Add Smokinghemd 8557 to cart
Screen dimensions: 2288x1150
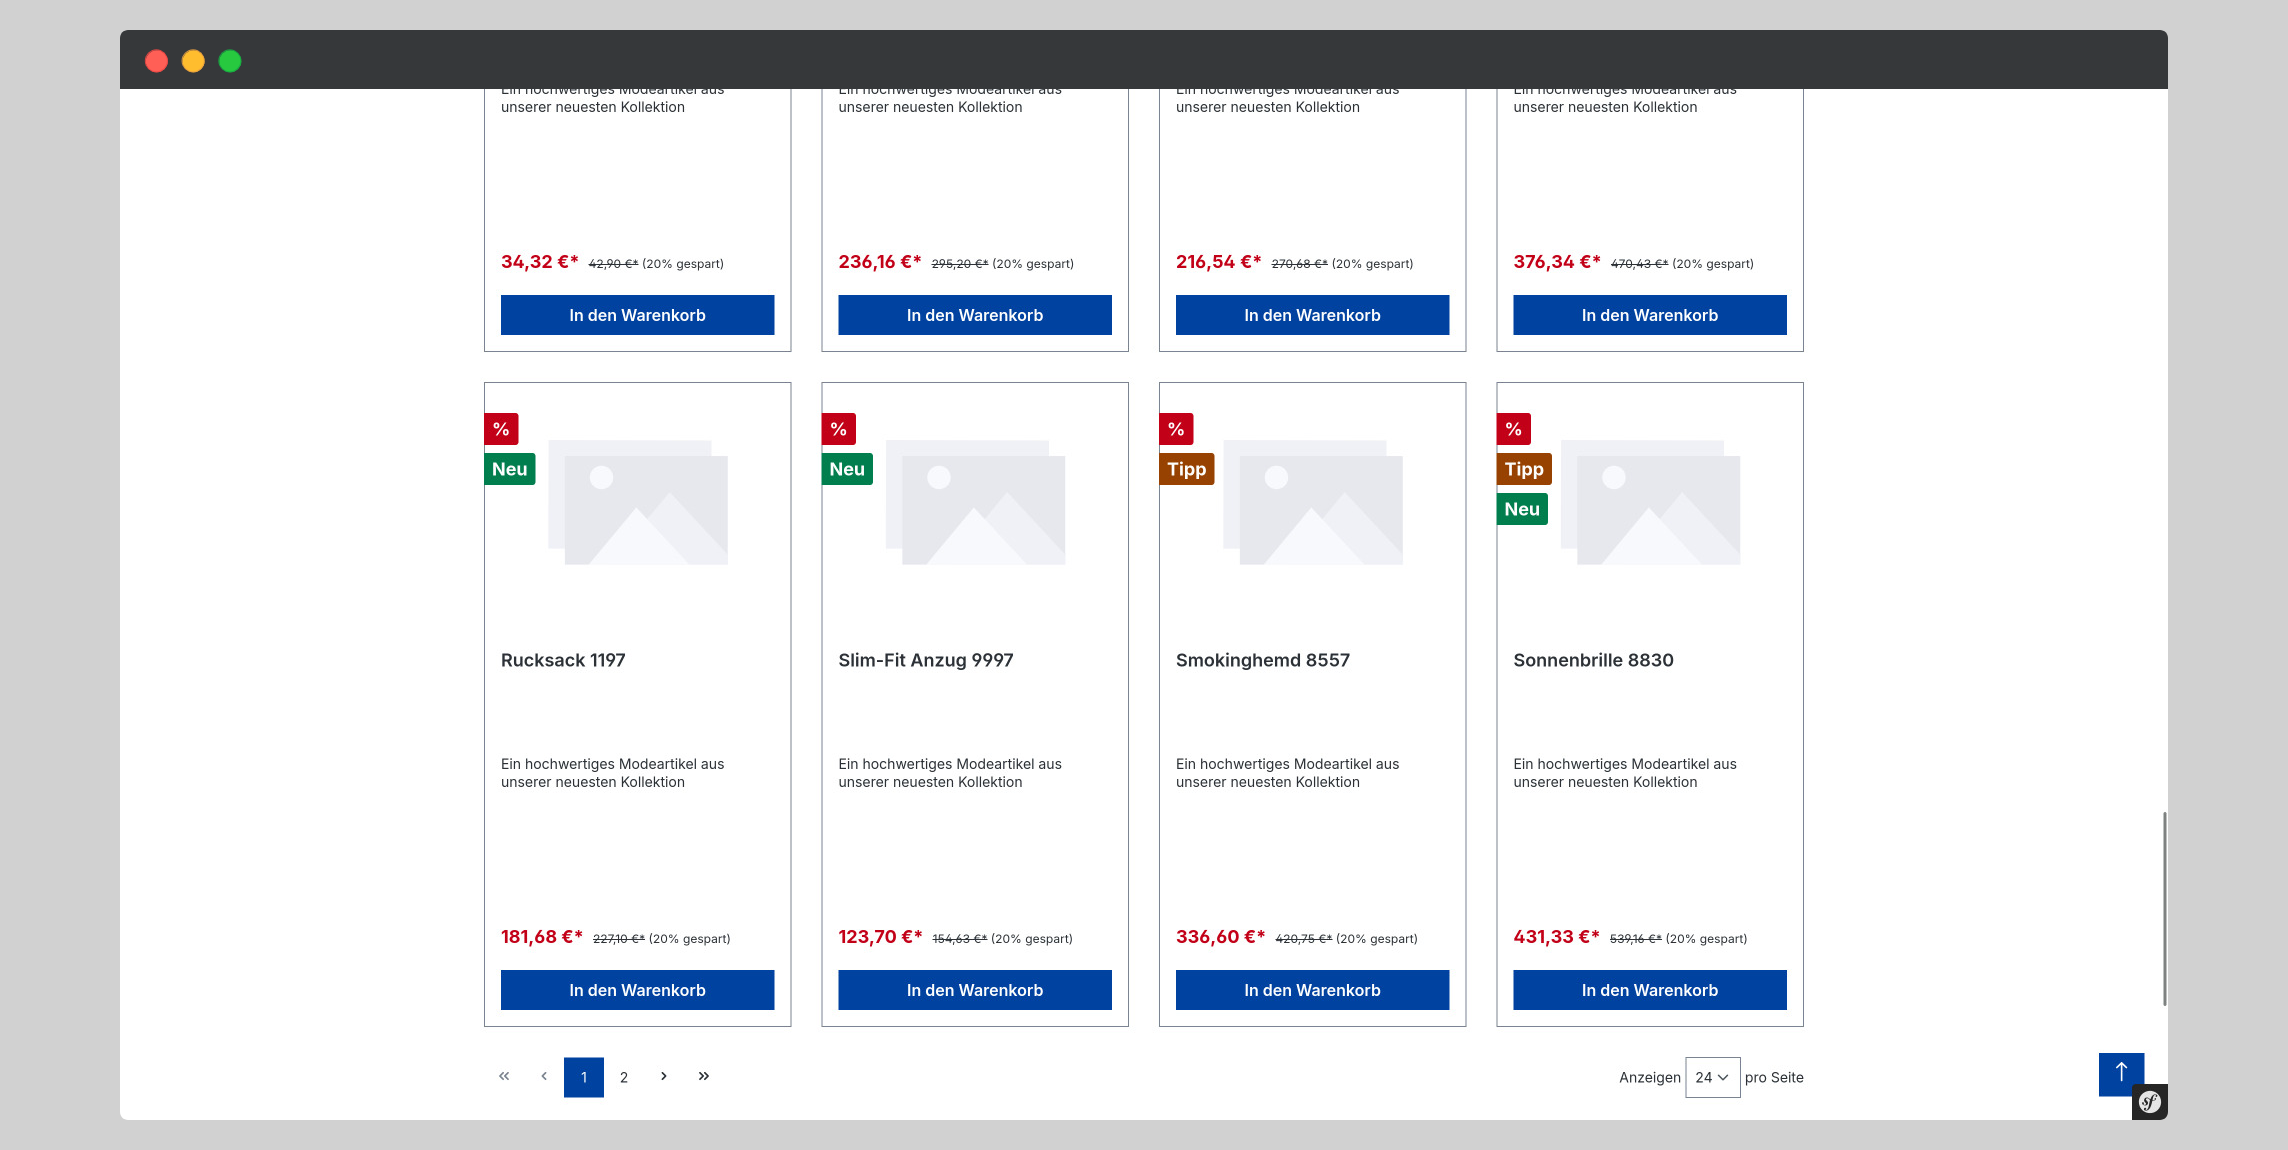click(x=1313, y=990)
